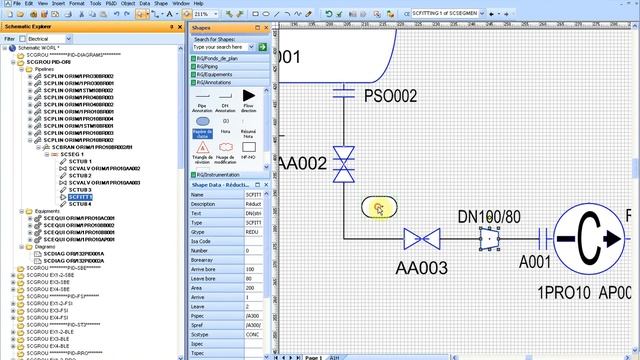Pick the NF-NO rectangle shape
Image resolution: width=640 pixels, height=360 pixels.
tap(249, 150)
